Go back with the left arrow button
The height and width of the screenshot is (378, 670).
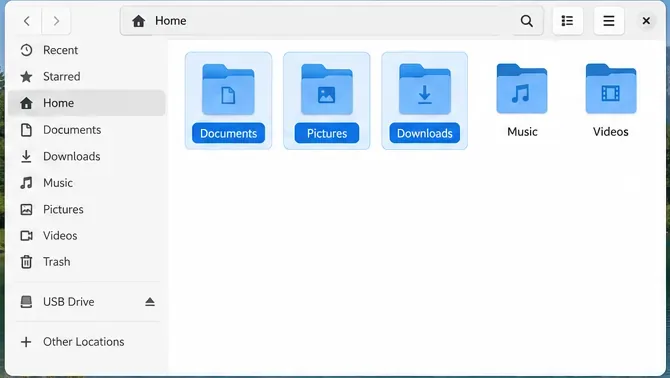27,21
